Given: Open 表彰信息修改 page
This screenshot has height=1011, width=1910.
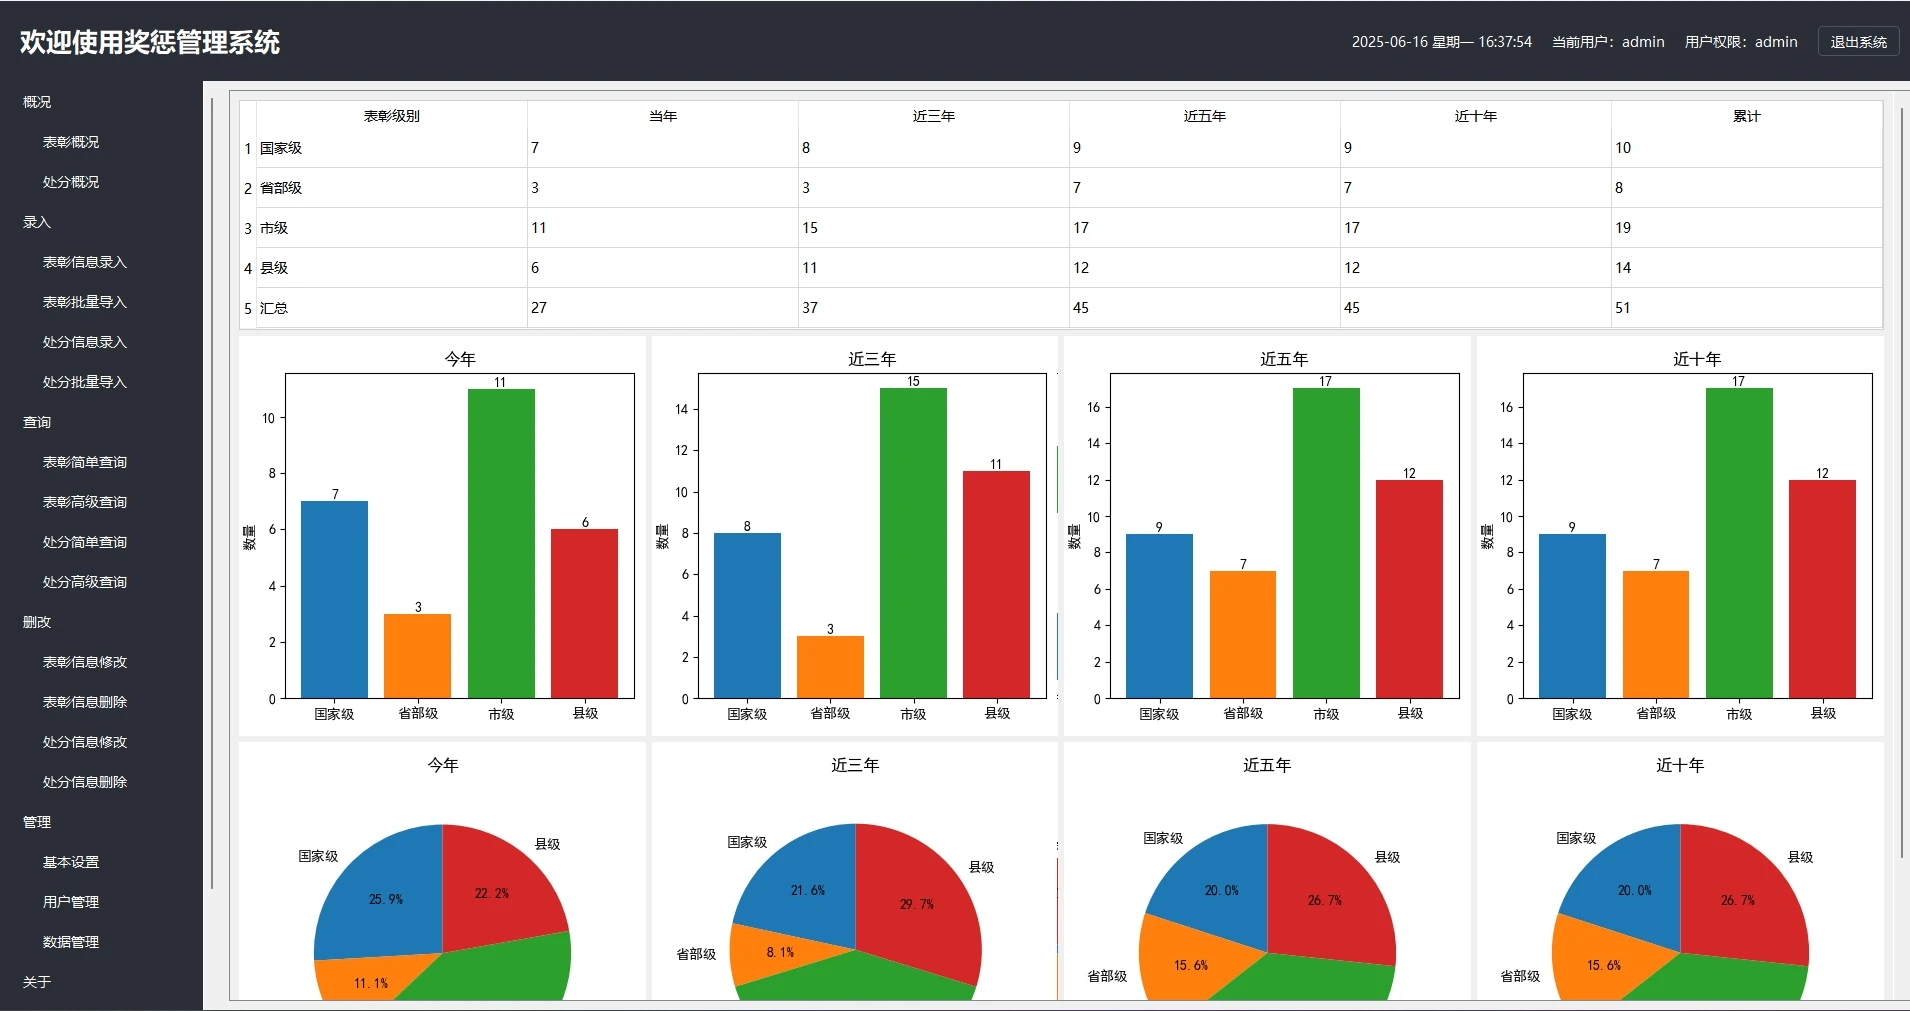Looking at the screenshot, I should [85, 662].
